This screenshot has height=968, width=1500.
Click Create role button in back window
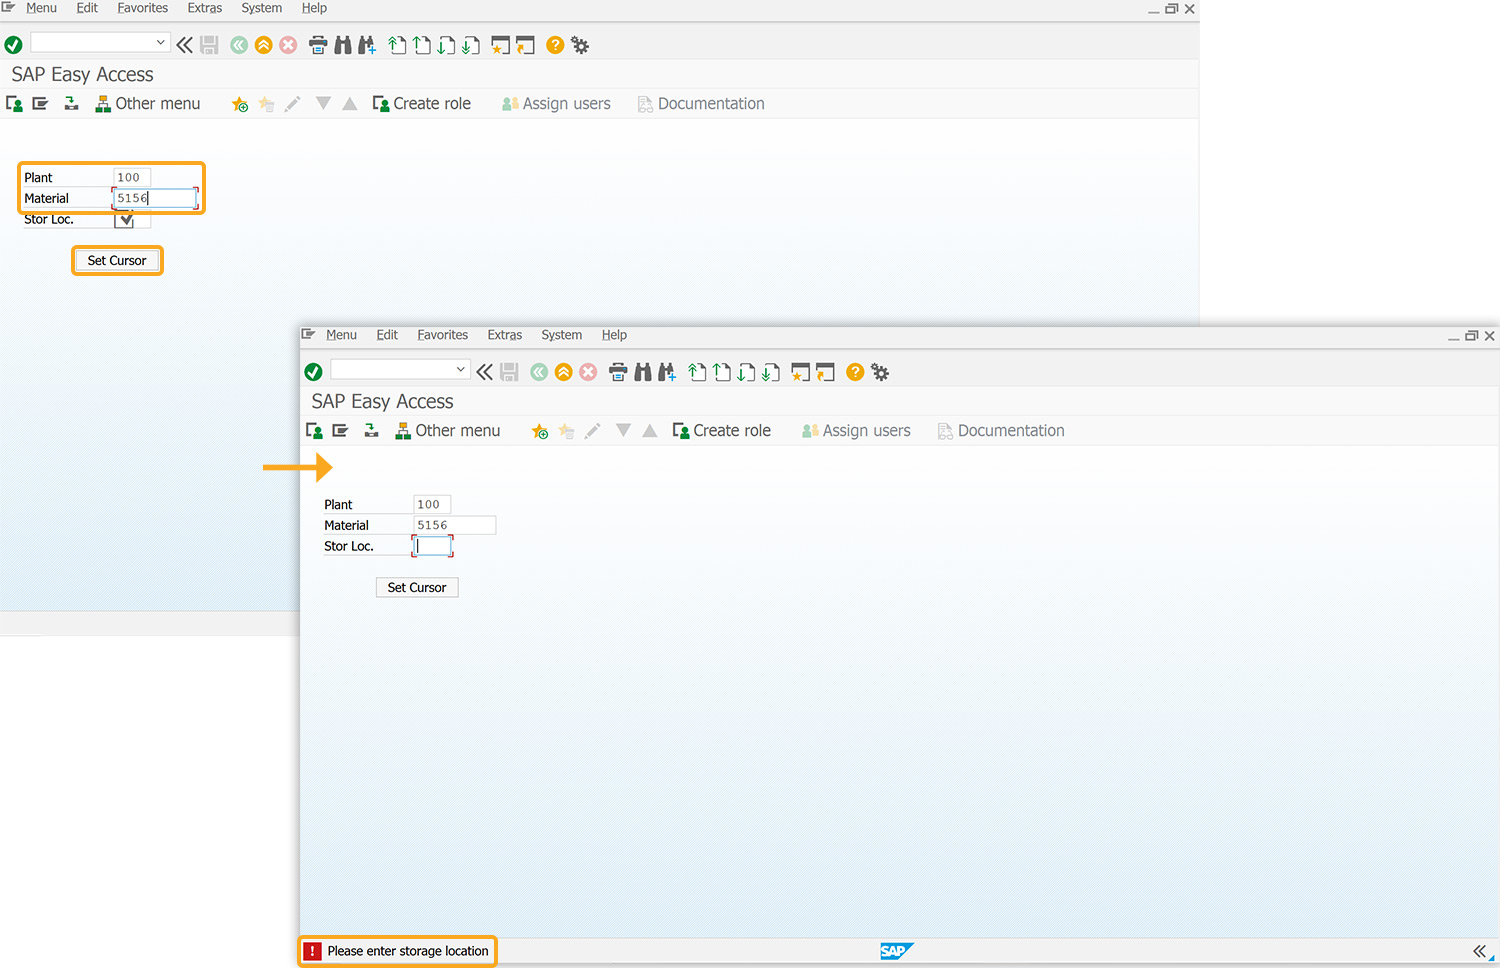(x=422, y=104)
